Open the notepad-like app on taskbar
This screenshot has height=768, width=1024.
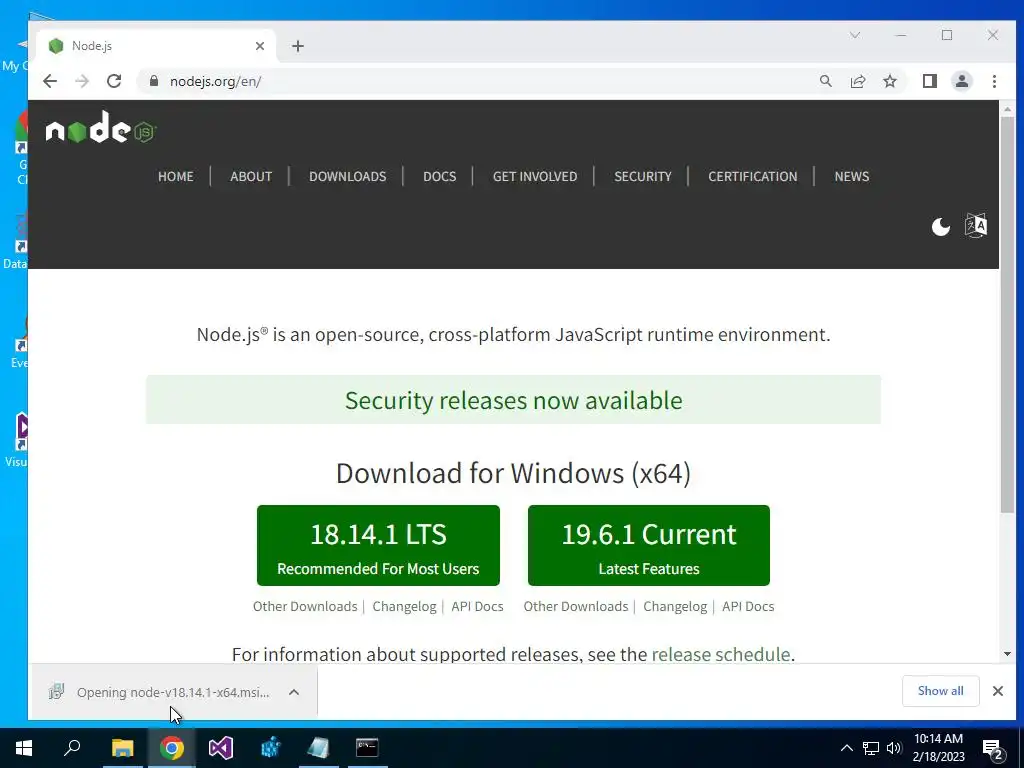pos(319,748)
